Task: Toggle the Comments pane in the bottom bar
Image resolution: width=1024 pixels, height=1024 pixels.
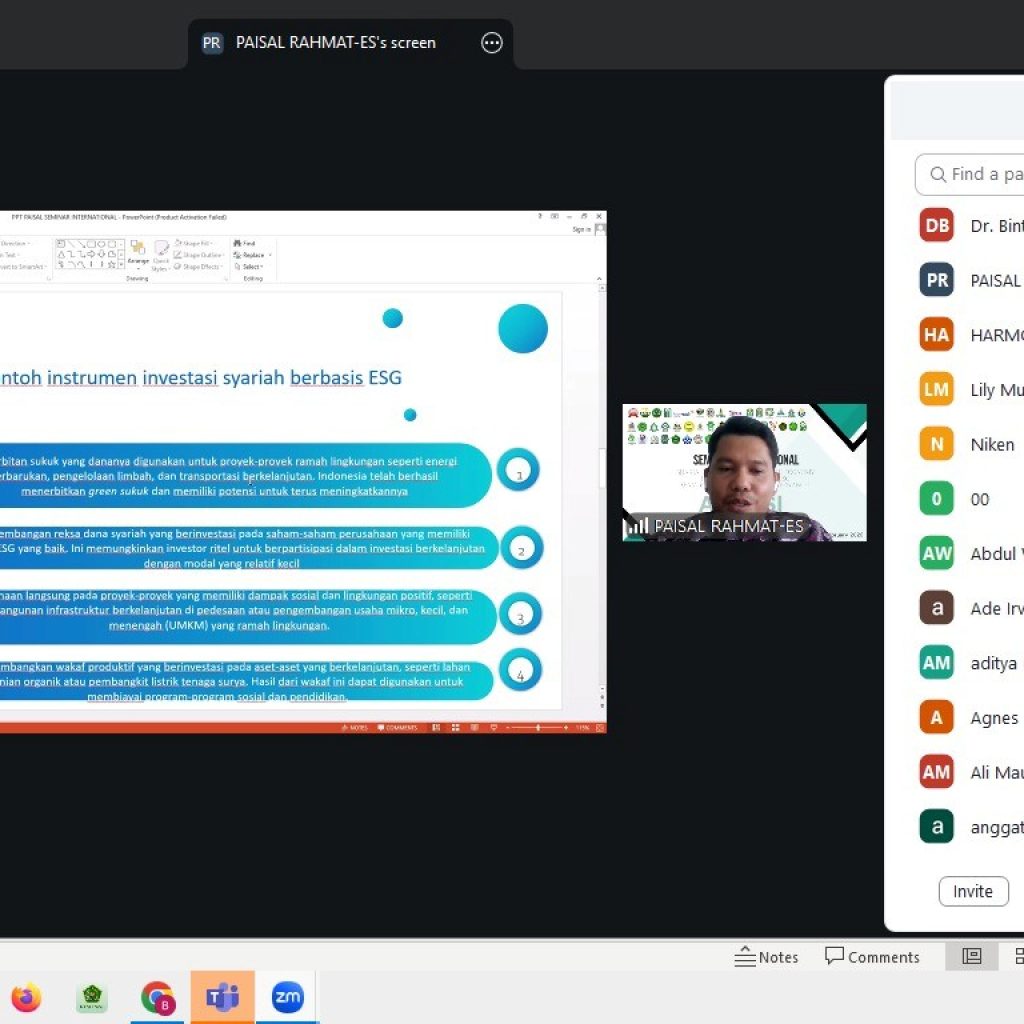Action: coord(872,957)
